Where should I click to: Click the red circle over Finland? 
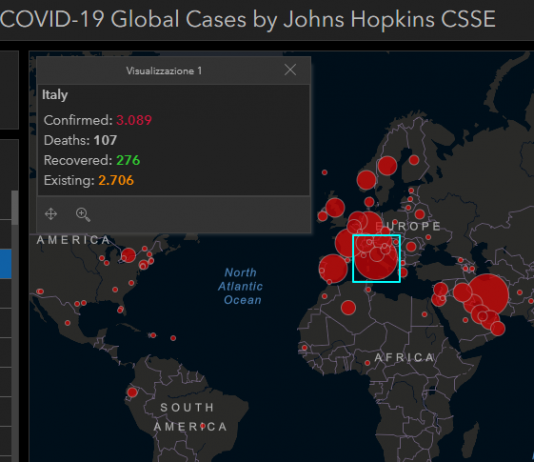414,160
